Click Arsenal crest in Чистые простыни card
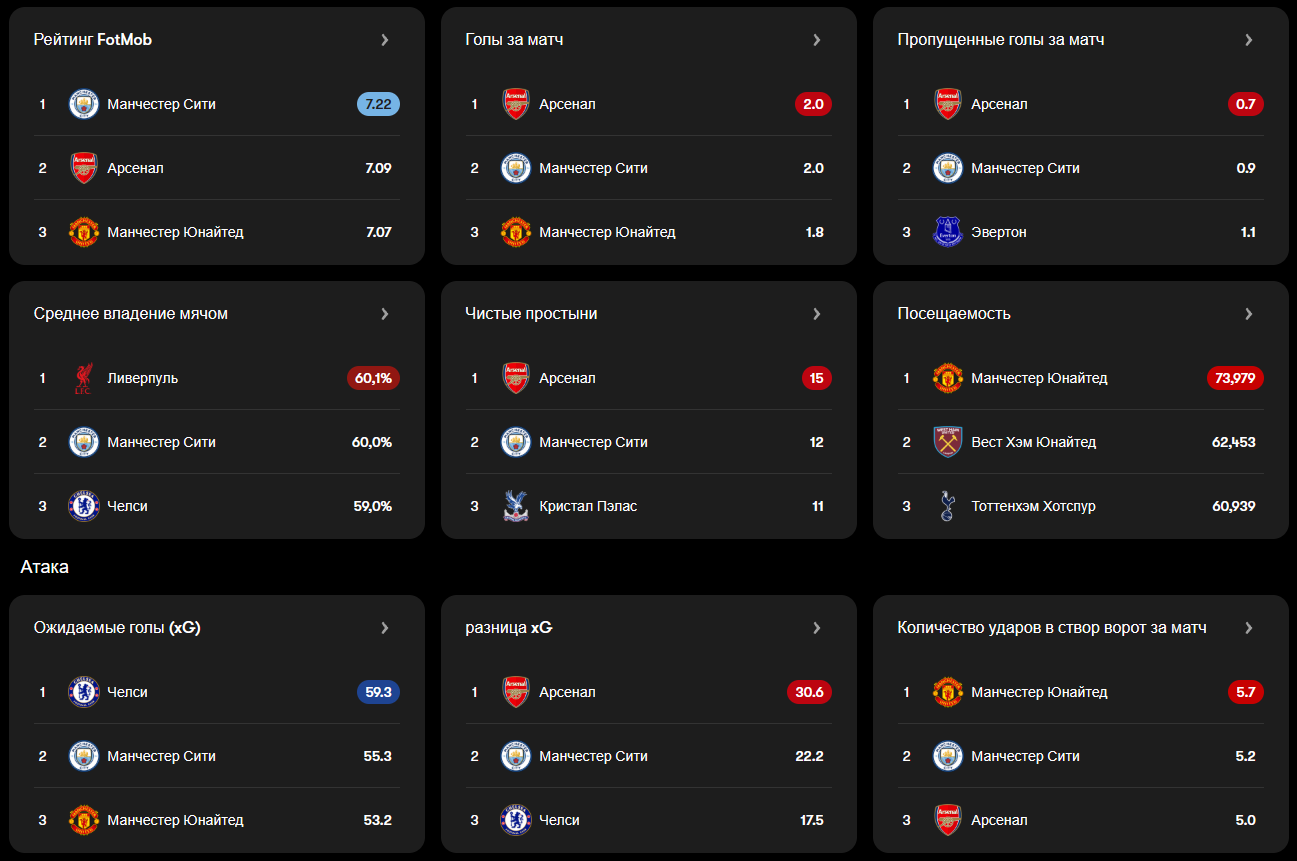The height and width of the screenshot is (861, 1297). click(x=515, y=378)
